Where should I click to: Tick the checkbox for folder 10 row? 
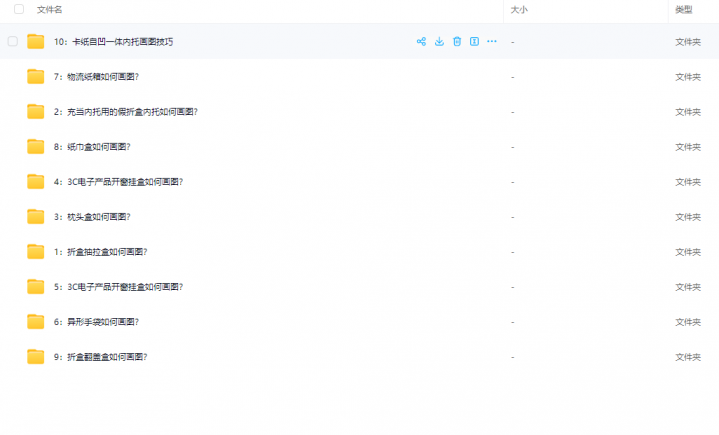[x=13, y=42]
